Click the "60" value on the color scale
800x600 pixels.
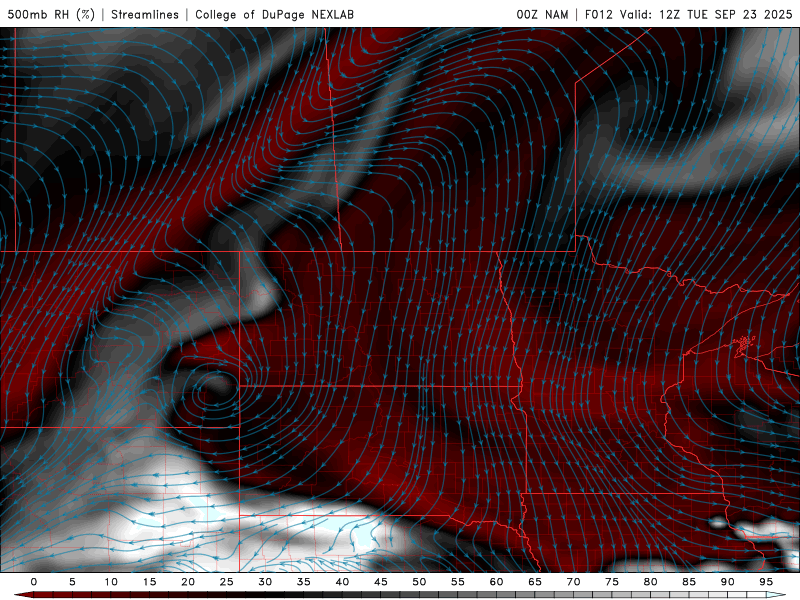[496, 582]
